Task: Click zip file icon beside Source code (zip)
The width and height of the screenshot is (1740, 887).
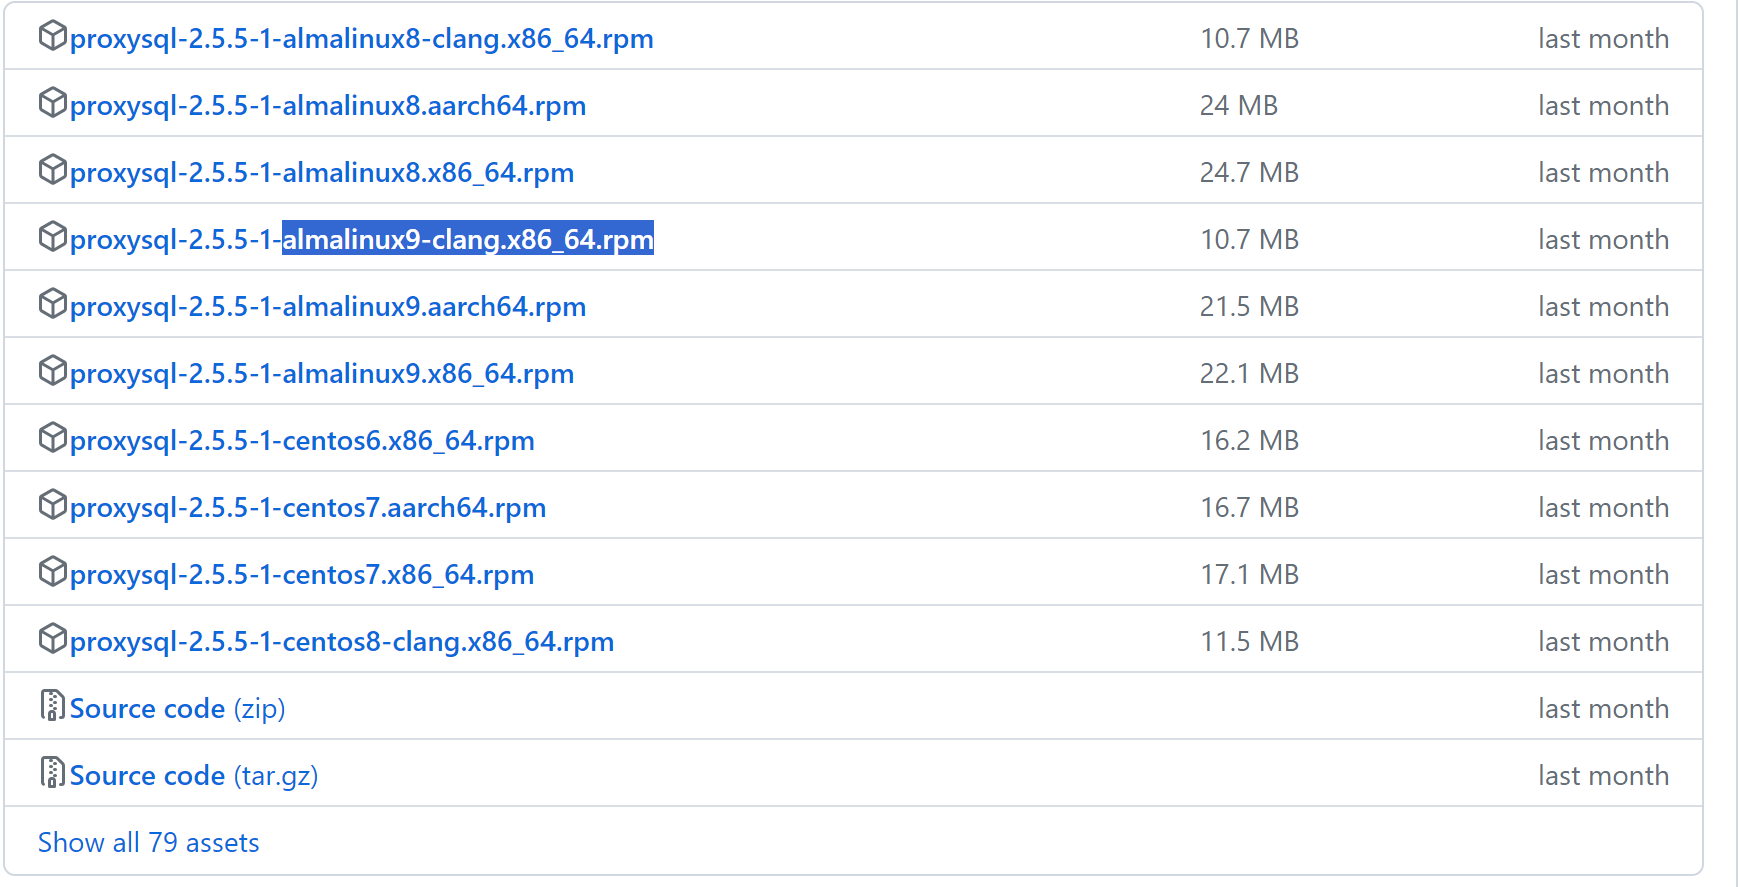Action: (52, 706)
